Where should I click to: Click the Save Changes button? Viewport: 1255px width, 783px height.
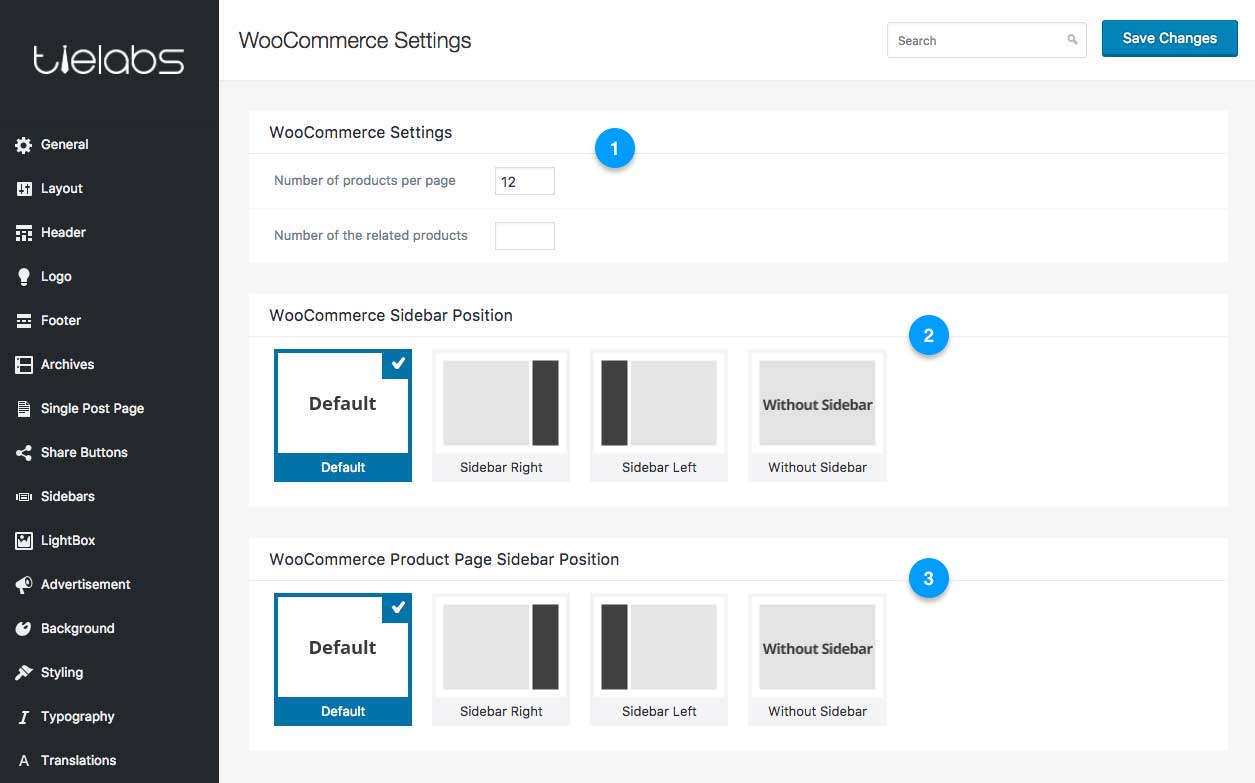tap(1170, 39)
